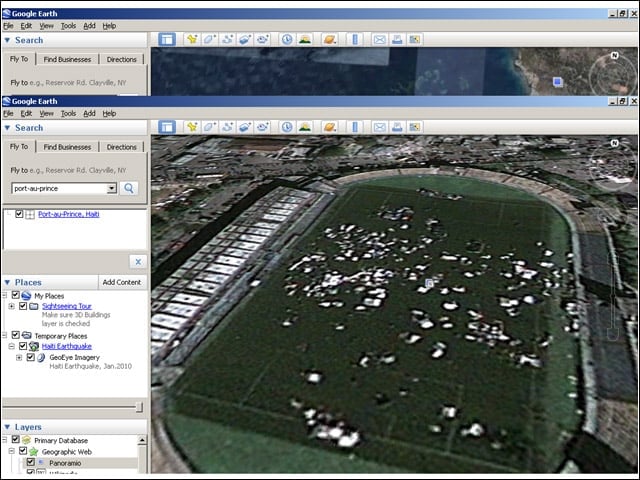
Task: Add placemark pushpin icon in front window
Action: click(192, 127)
